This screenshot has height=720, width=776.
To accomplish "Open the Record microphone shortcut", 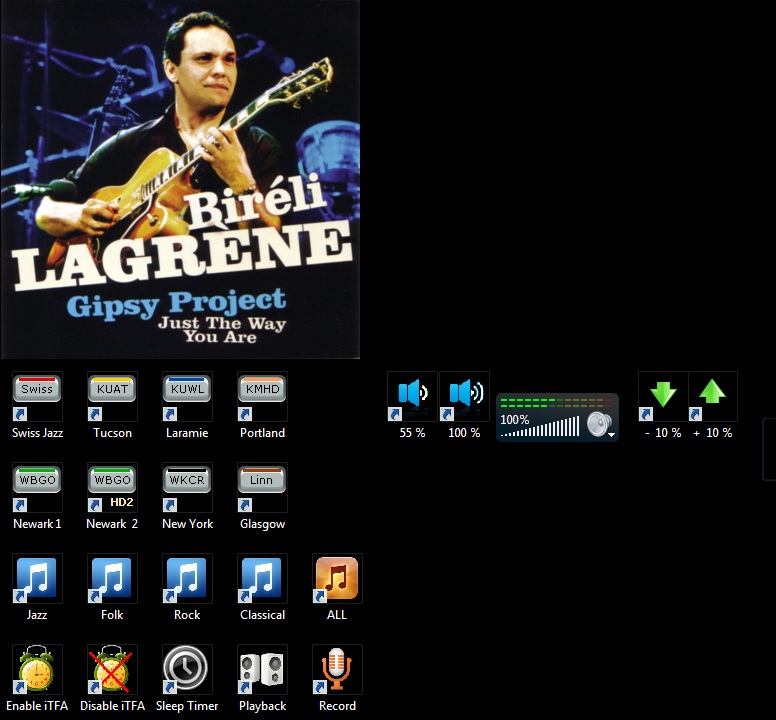I will [338, 670].
